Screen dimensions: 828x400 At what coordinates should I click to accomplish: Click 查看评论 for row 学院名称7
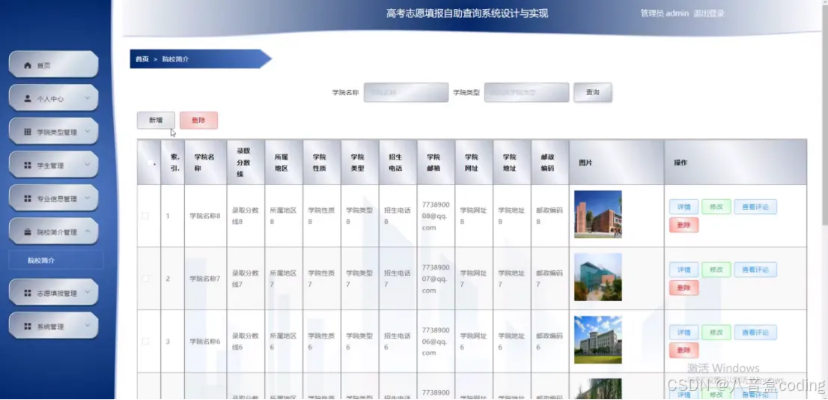(755, 269)
